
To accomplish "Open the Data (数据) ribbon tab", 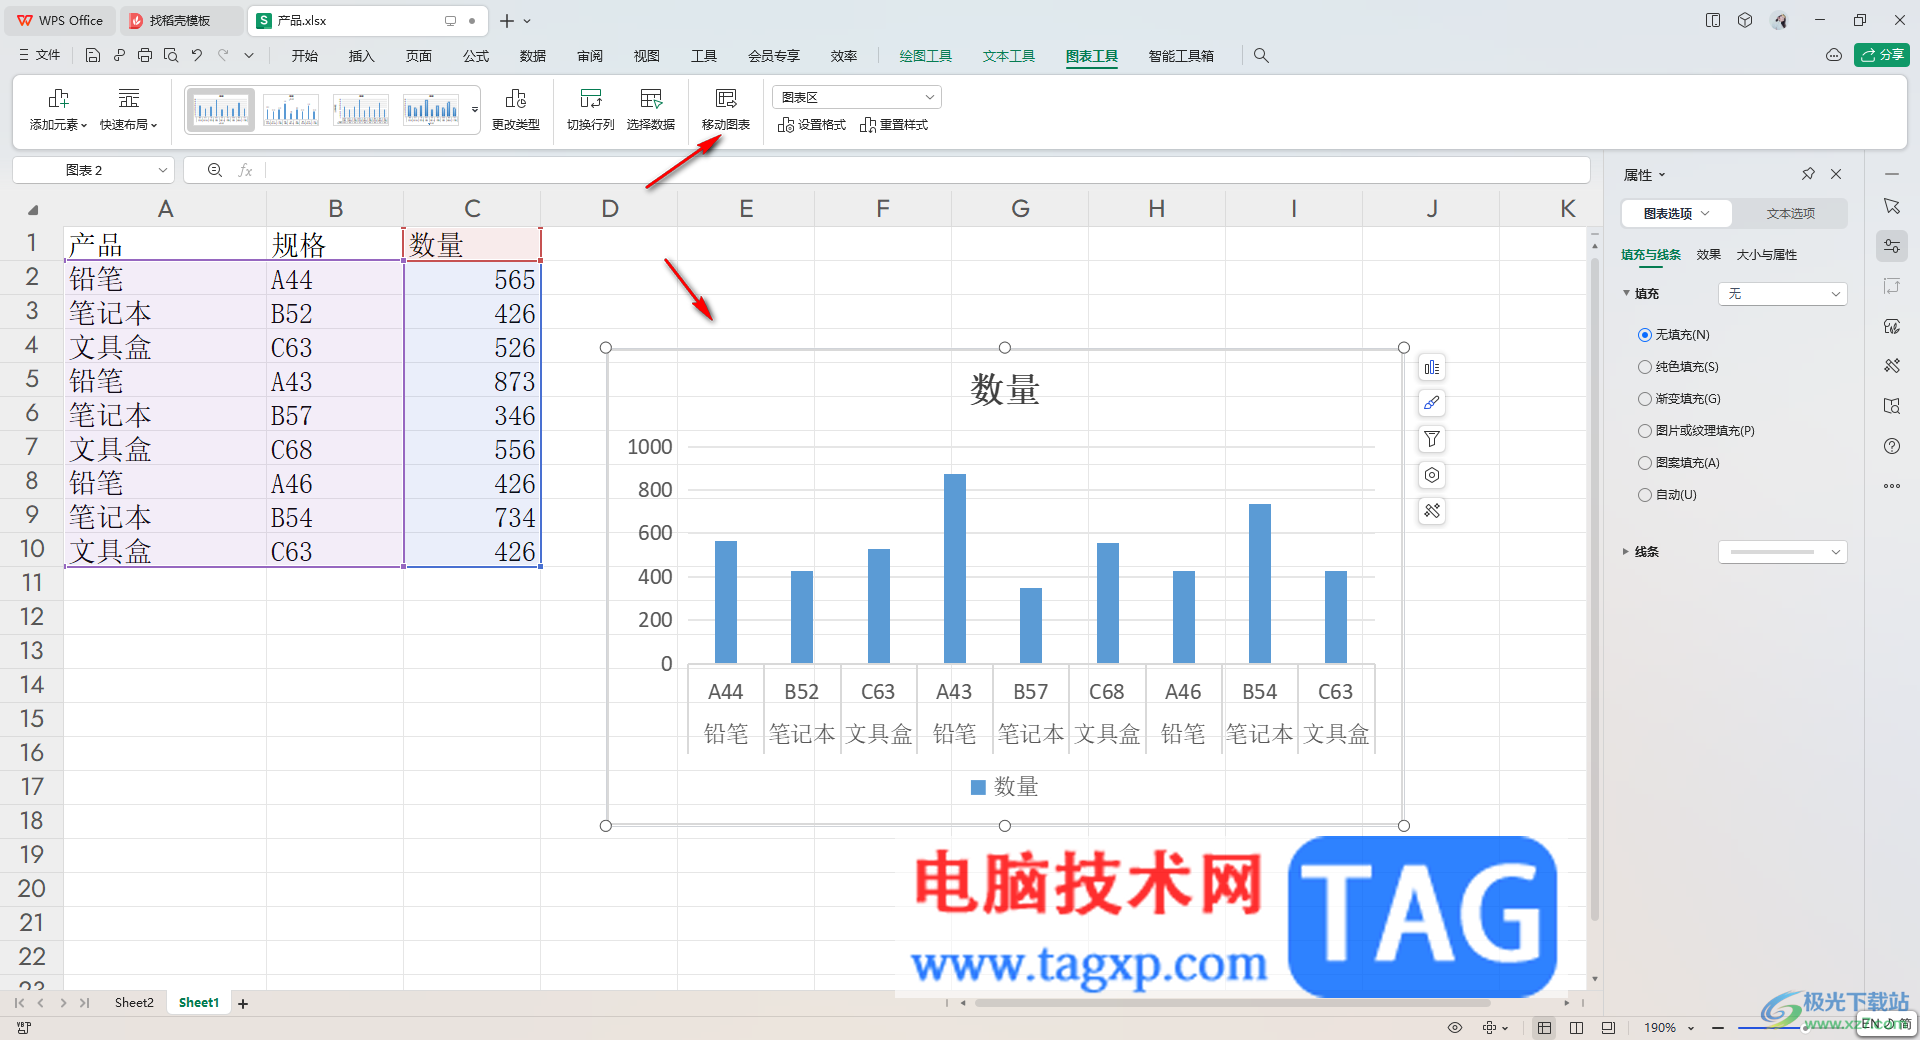I will pos(533,56).
